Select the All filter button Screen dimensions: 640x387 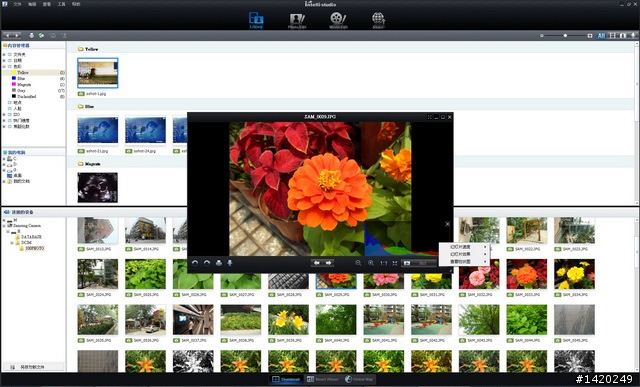(x=601, y=36)
